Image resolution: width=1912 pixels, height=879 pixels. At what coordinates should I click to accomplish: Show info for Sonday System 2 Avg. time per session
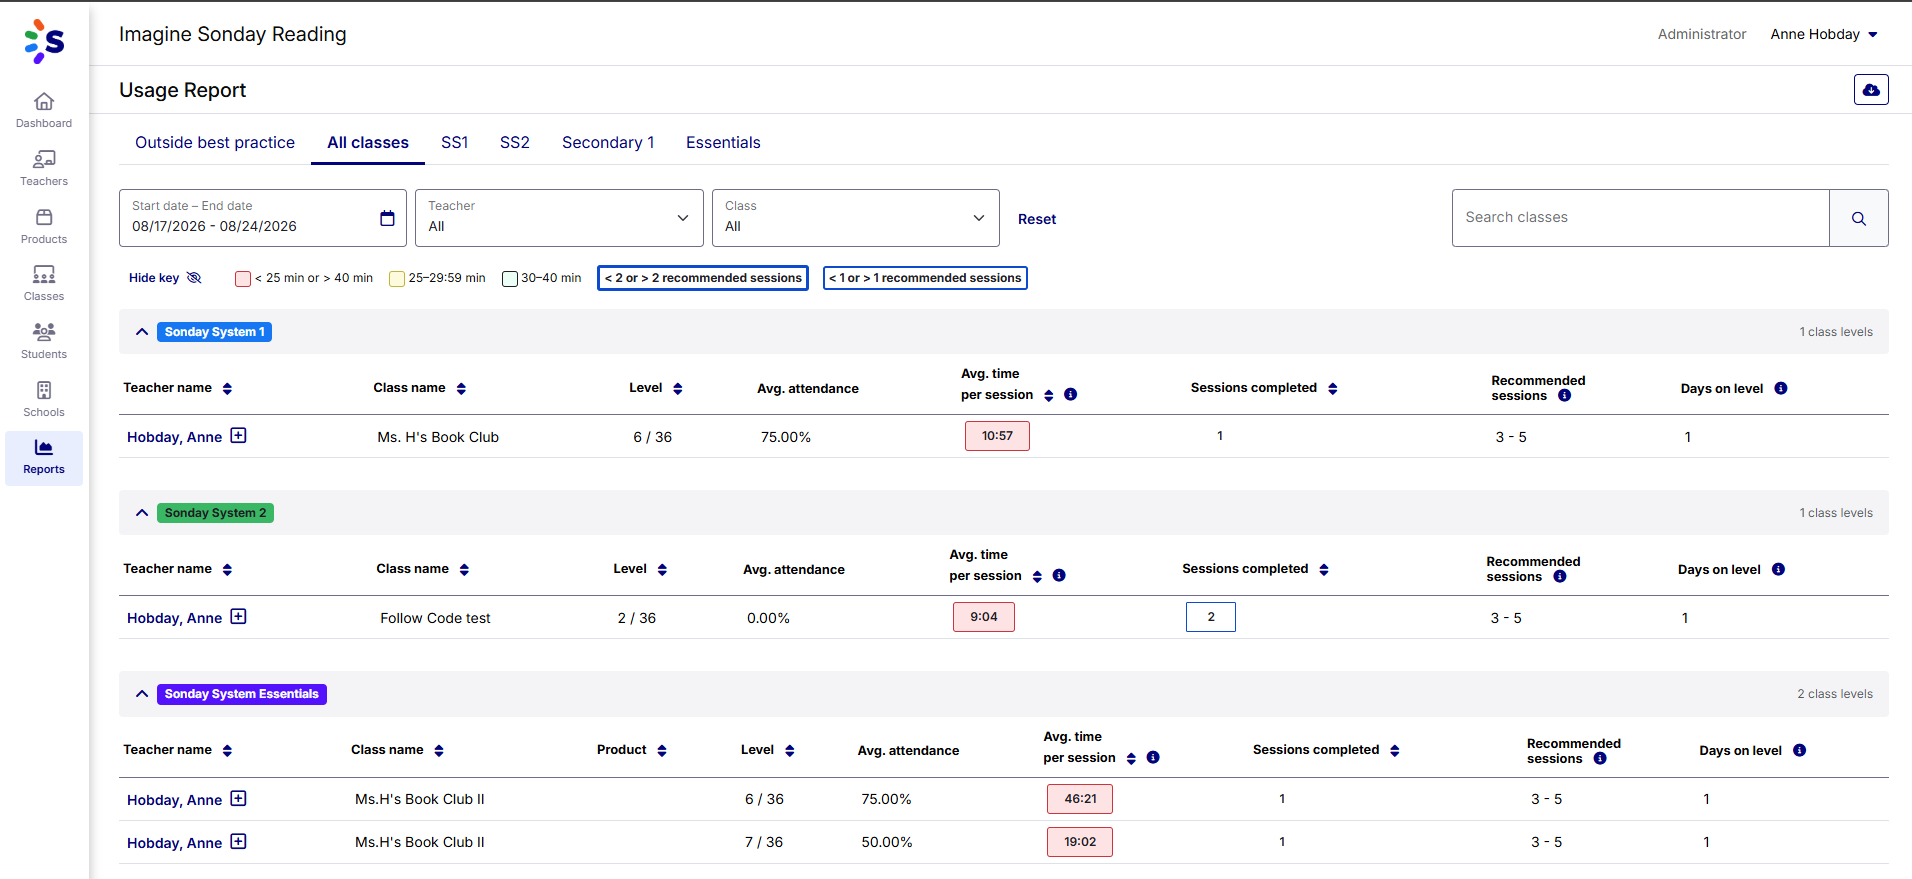1059,576
